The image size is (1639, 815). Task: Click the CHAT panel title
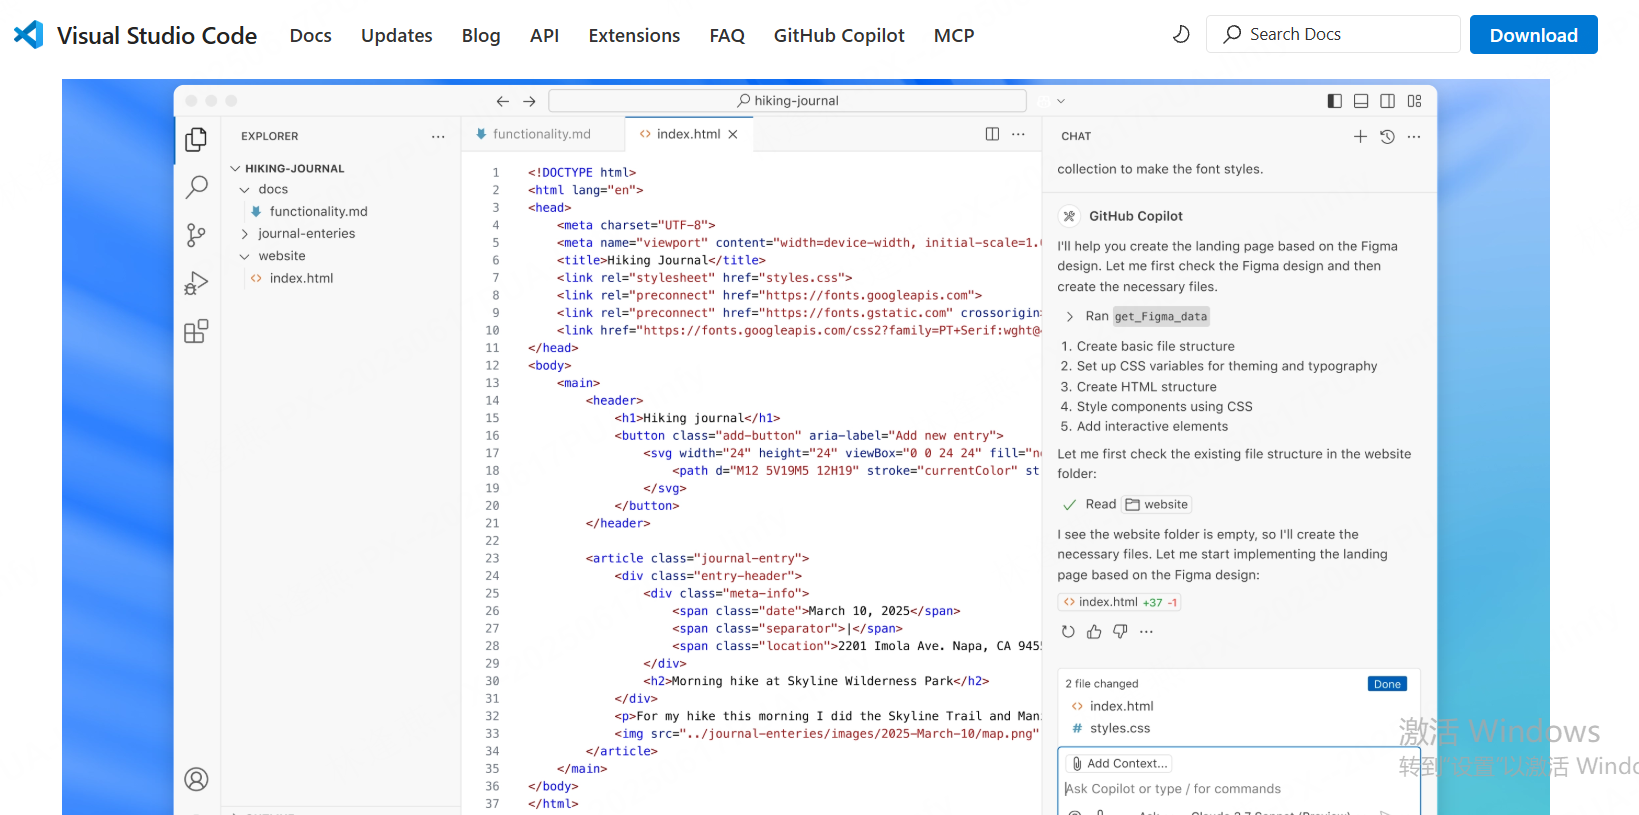coord(1076,136)
